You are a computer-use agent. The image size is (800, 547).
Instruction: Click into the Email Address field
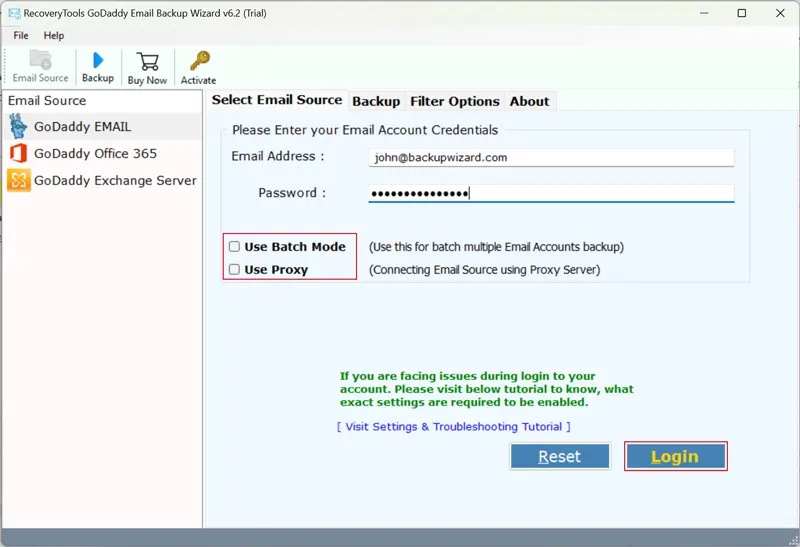(551, 157)
